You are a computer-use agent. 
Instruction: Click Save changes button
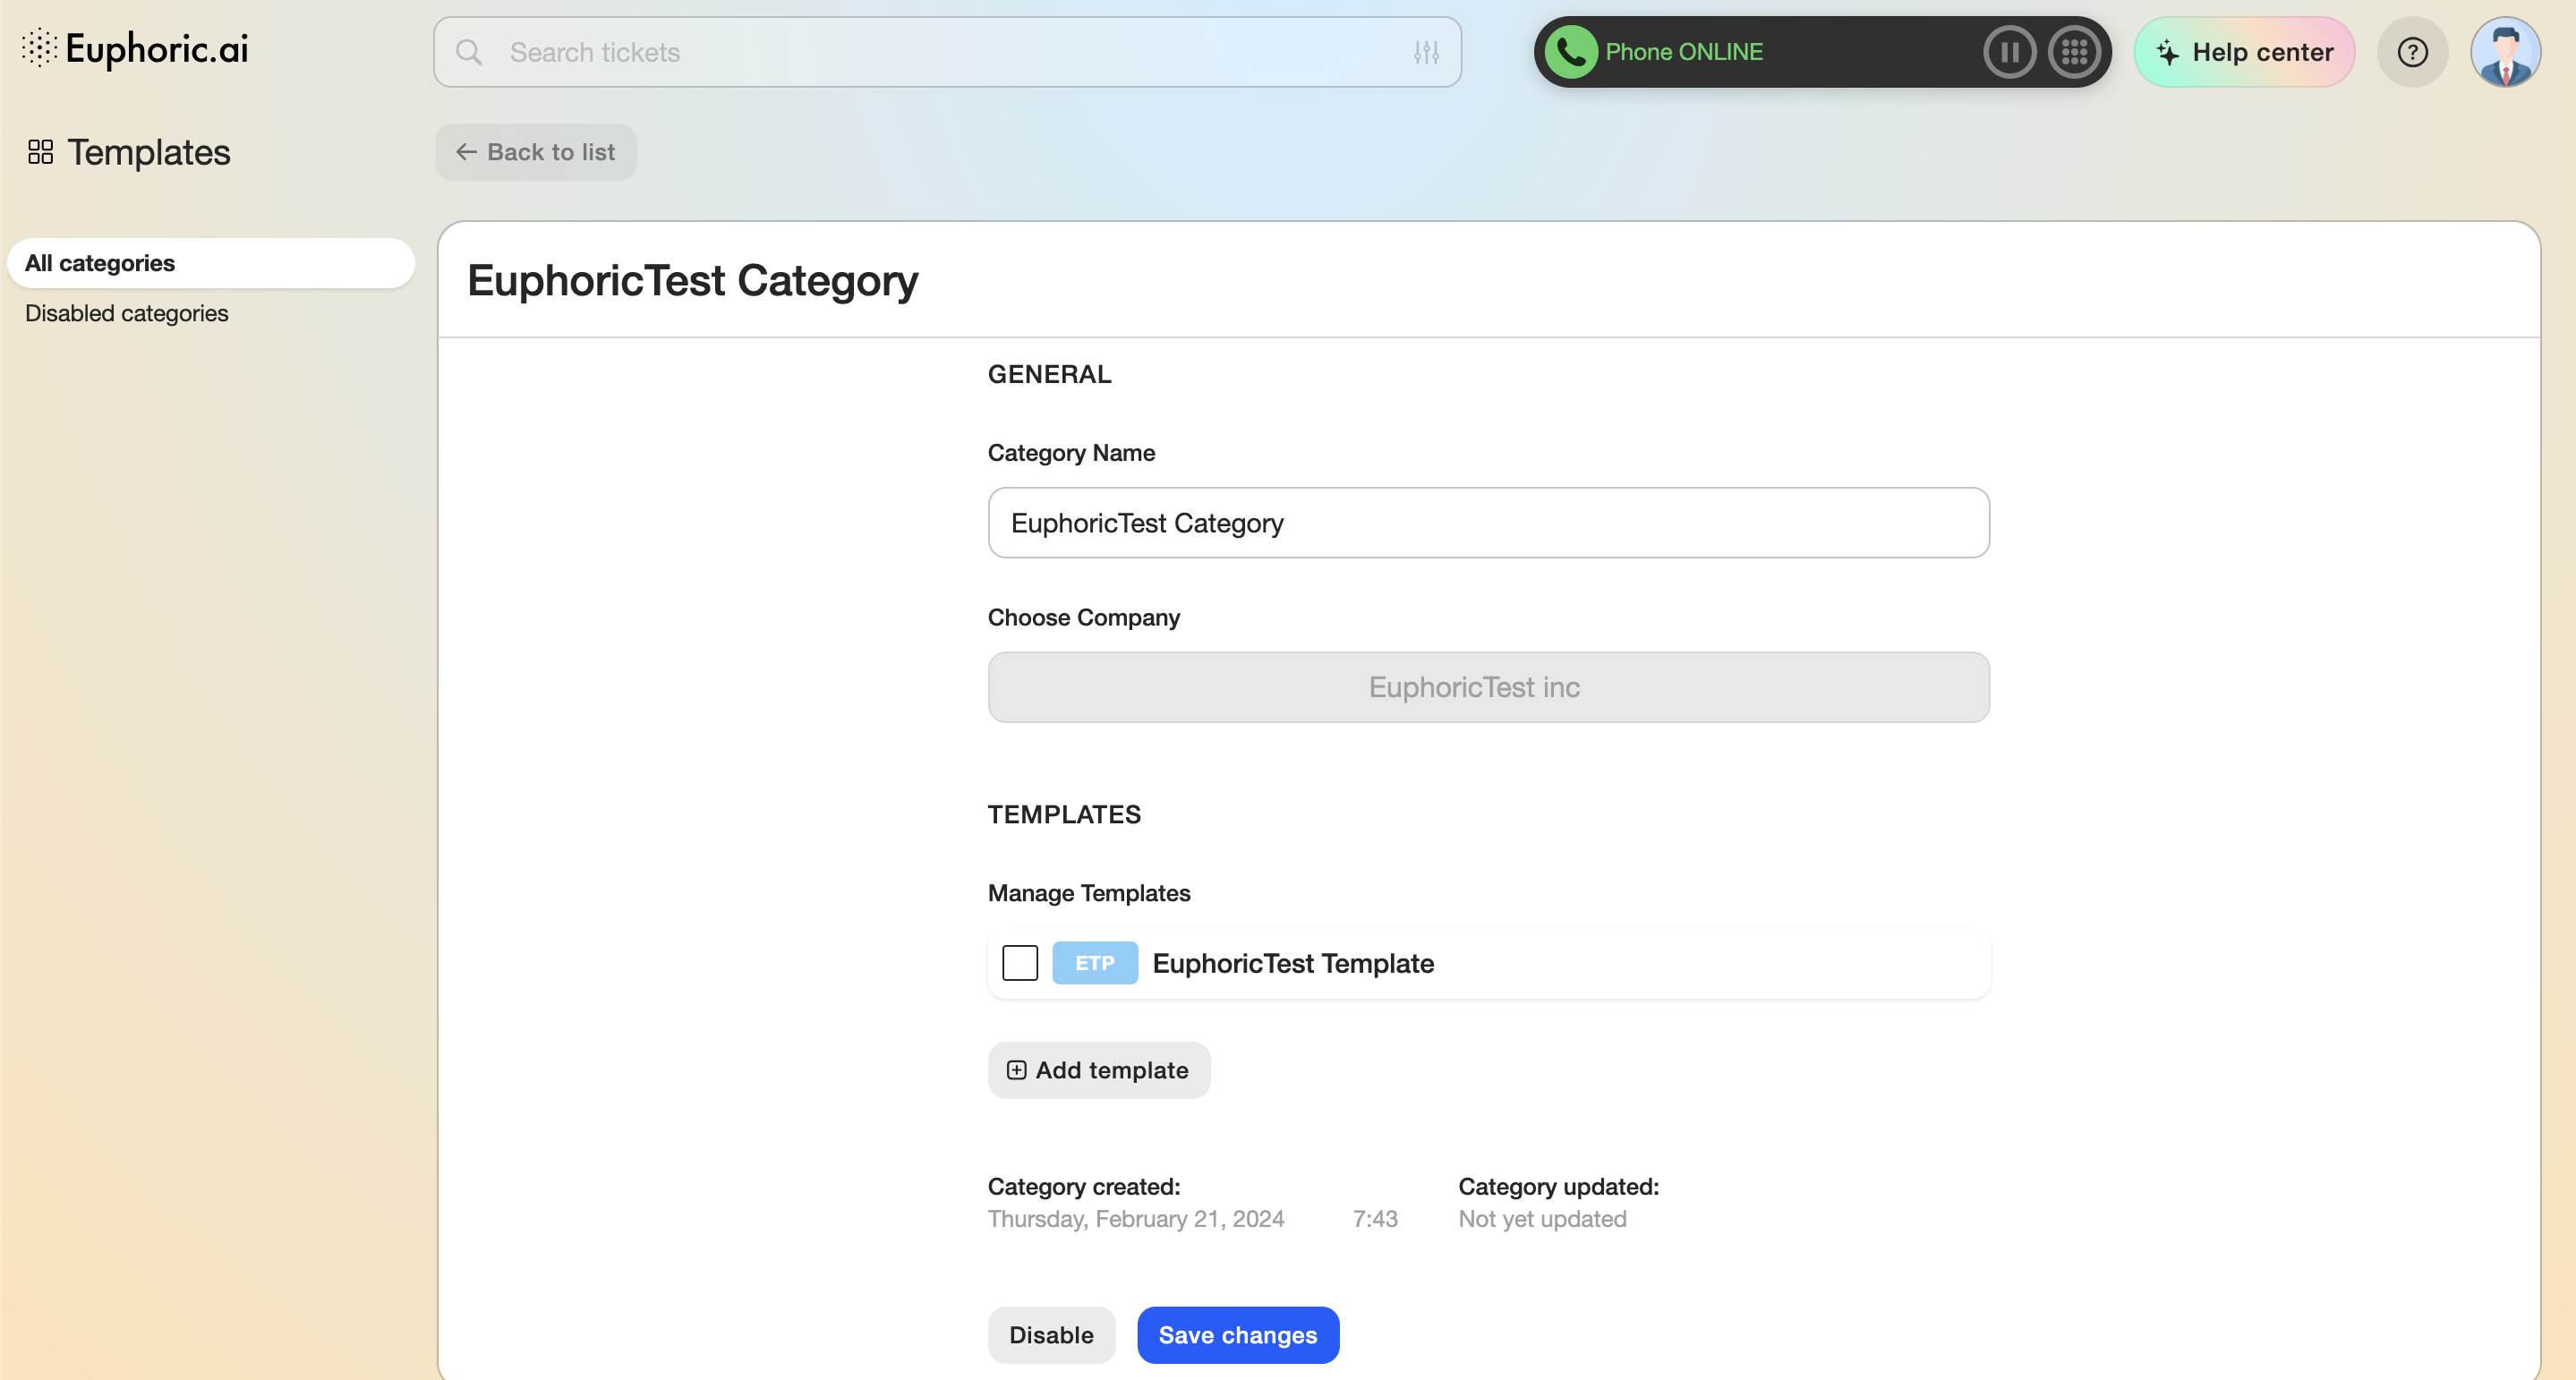tap(1237, 1335)
